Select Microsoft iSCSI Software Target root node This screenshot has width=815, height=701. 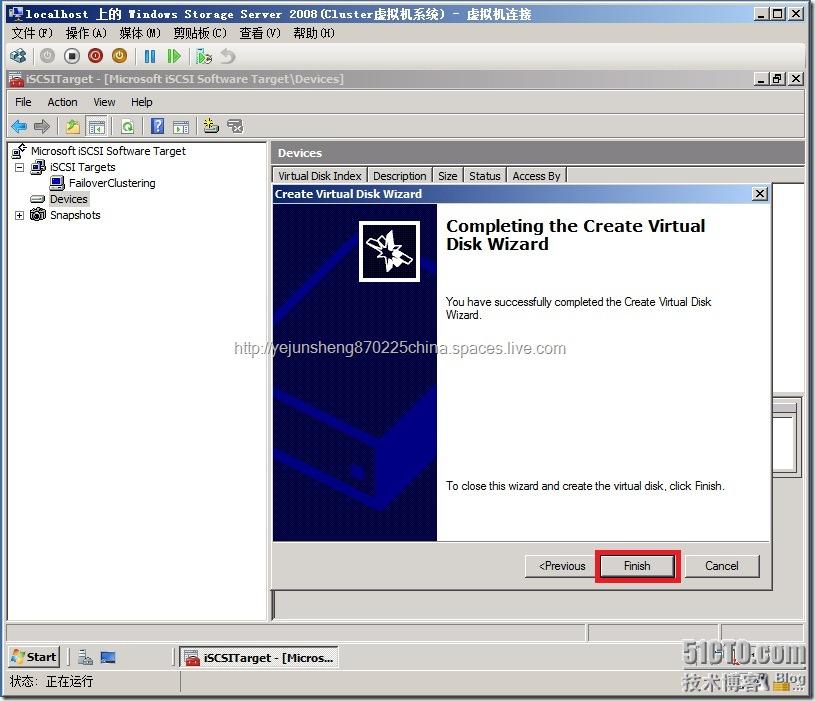click(x=108, y=151)
